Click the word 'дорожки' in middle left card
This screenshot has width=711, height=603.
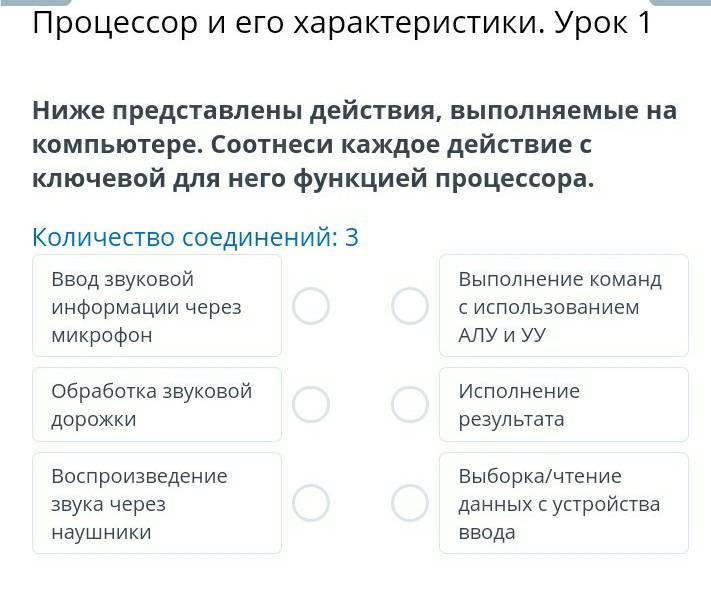(x=93, y=419)
